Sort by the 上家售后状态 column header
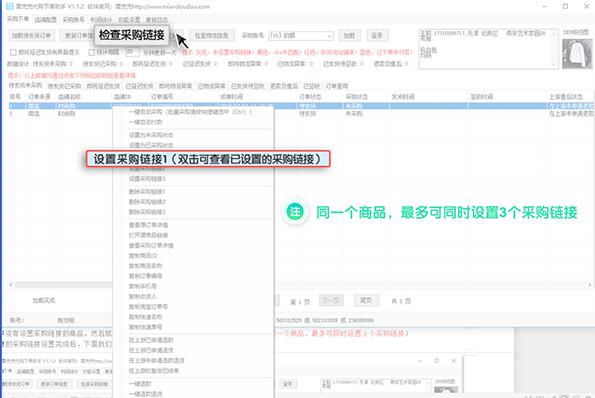The image size is (595, 398). [x=565, y=97]
